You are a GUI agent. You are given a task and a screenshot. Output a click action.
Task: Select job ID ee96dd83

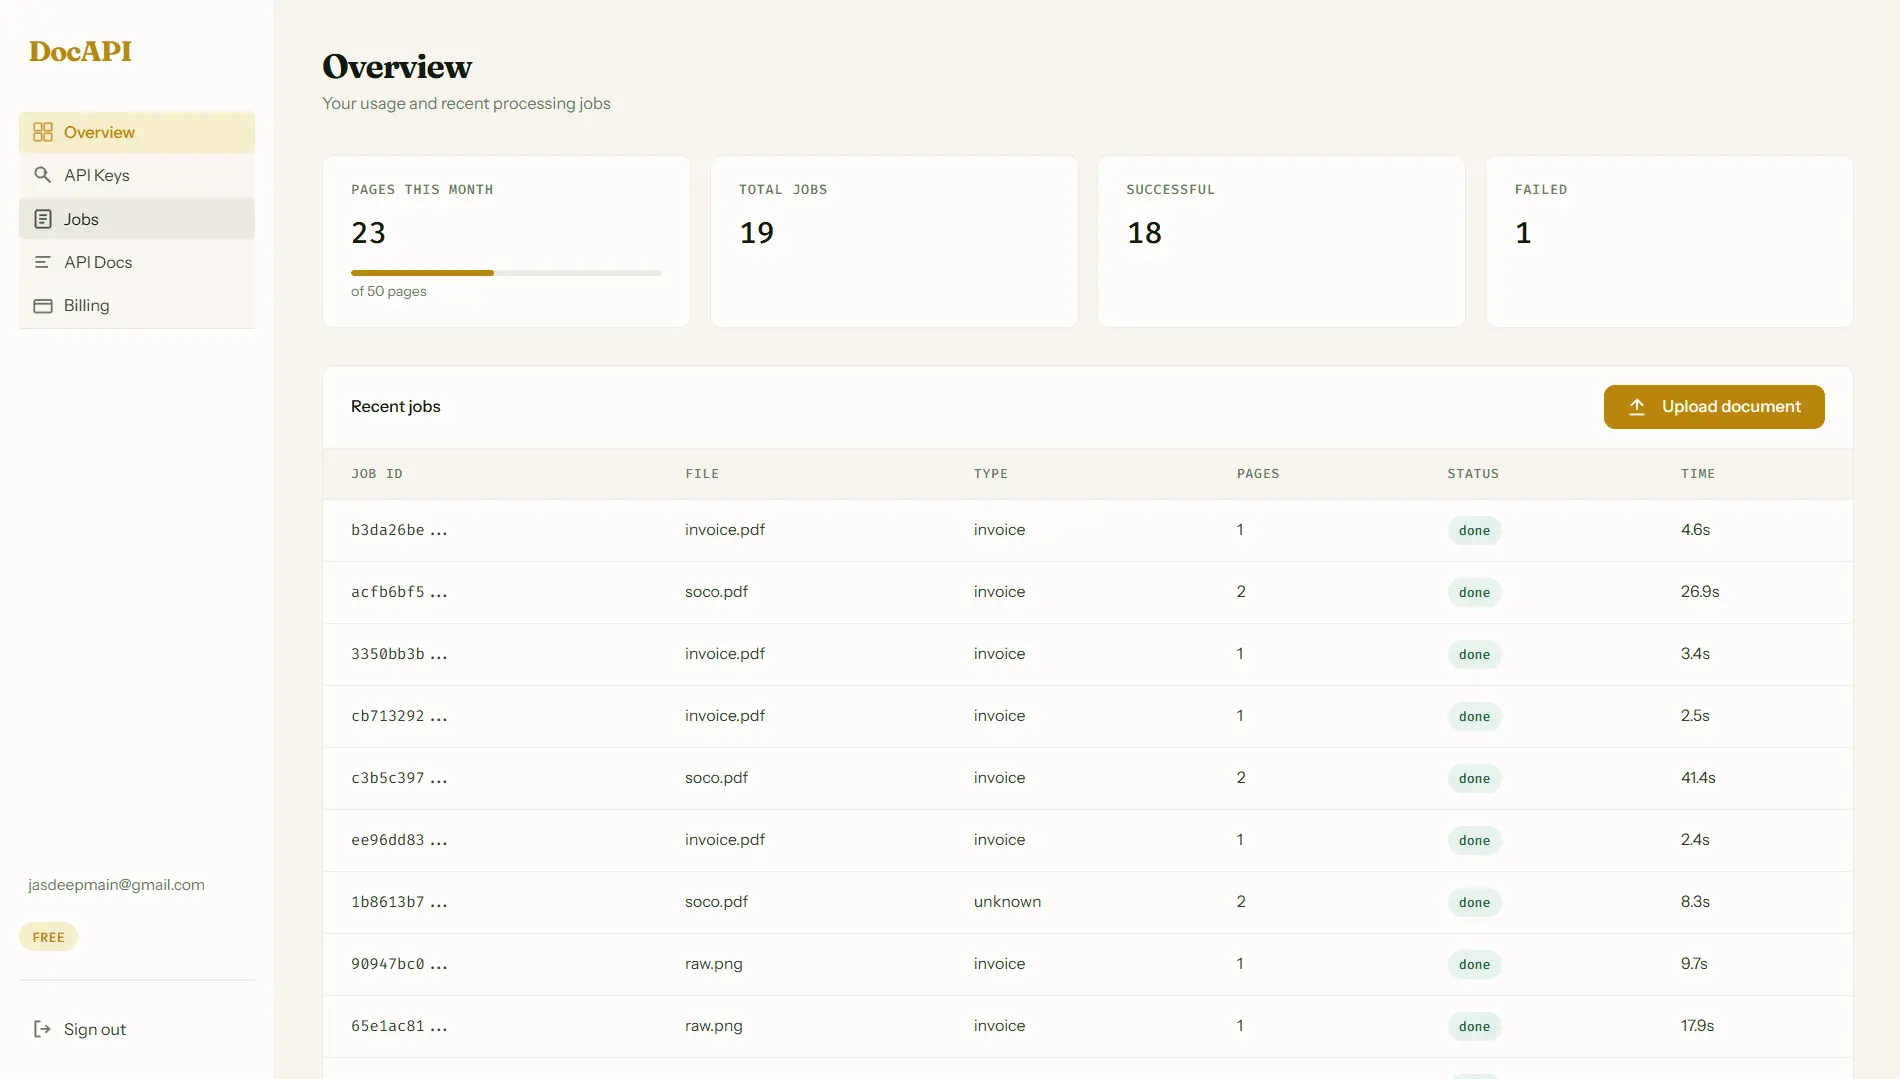click(399, 840)
